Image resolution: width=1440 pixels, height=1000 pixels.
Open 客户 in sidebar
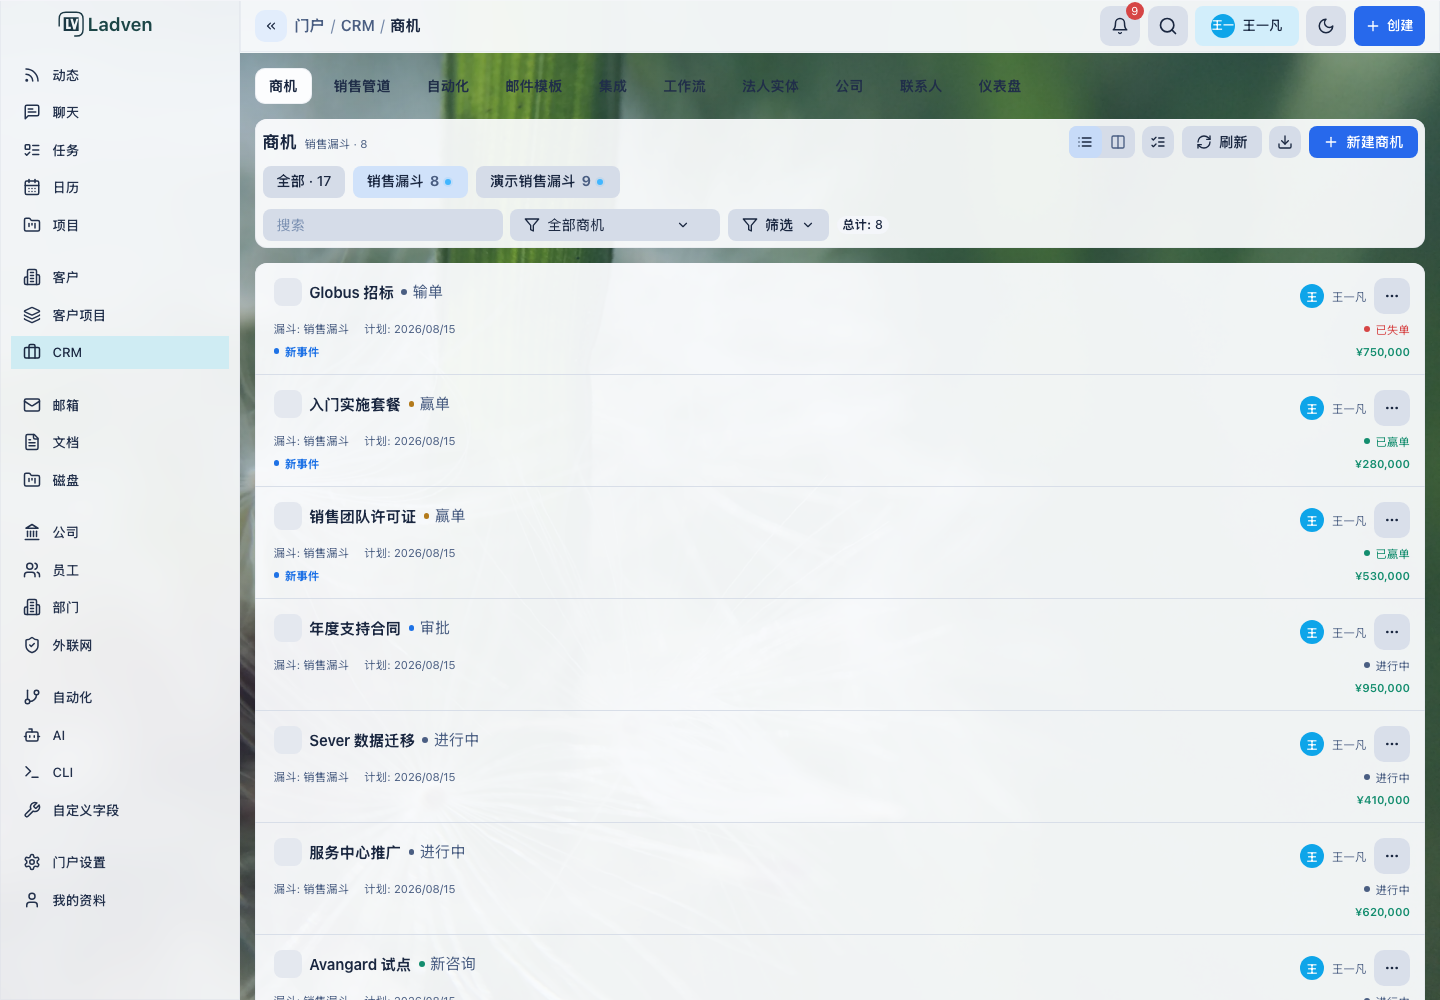(x=120, y=277)
